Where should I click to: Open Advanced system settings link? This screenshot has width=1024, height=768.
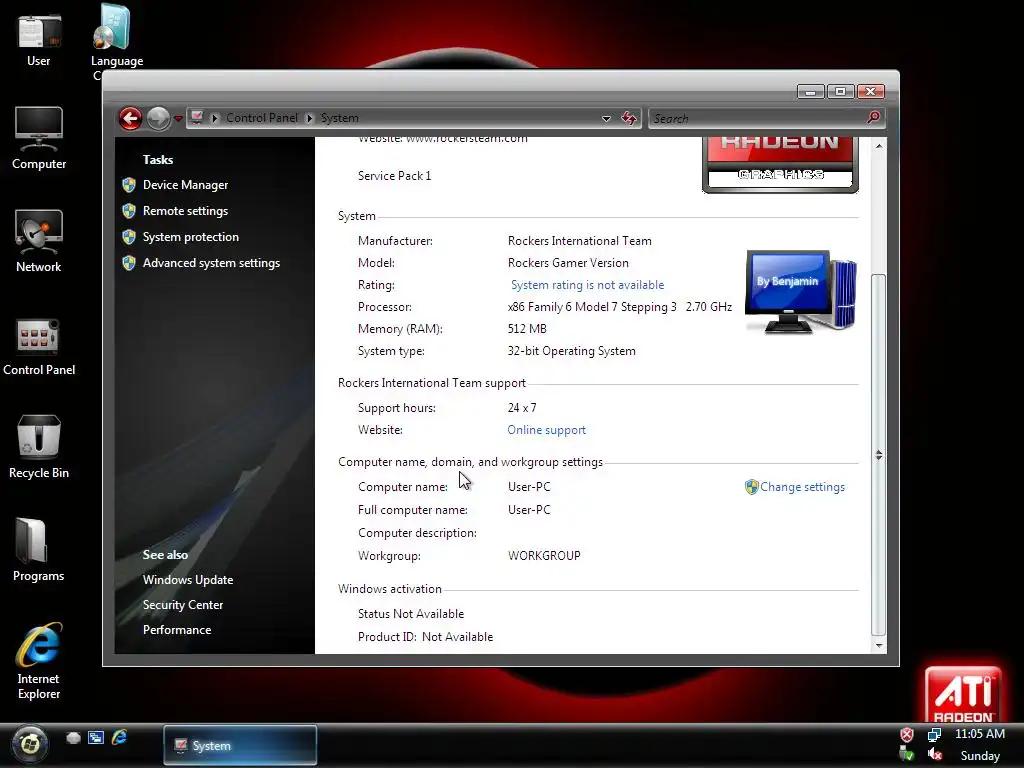pyautogui.click(x=212, y=263)
